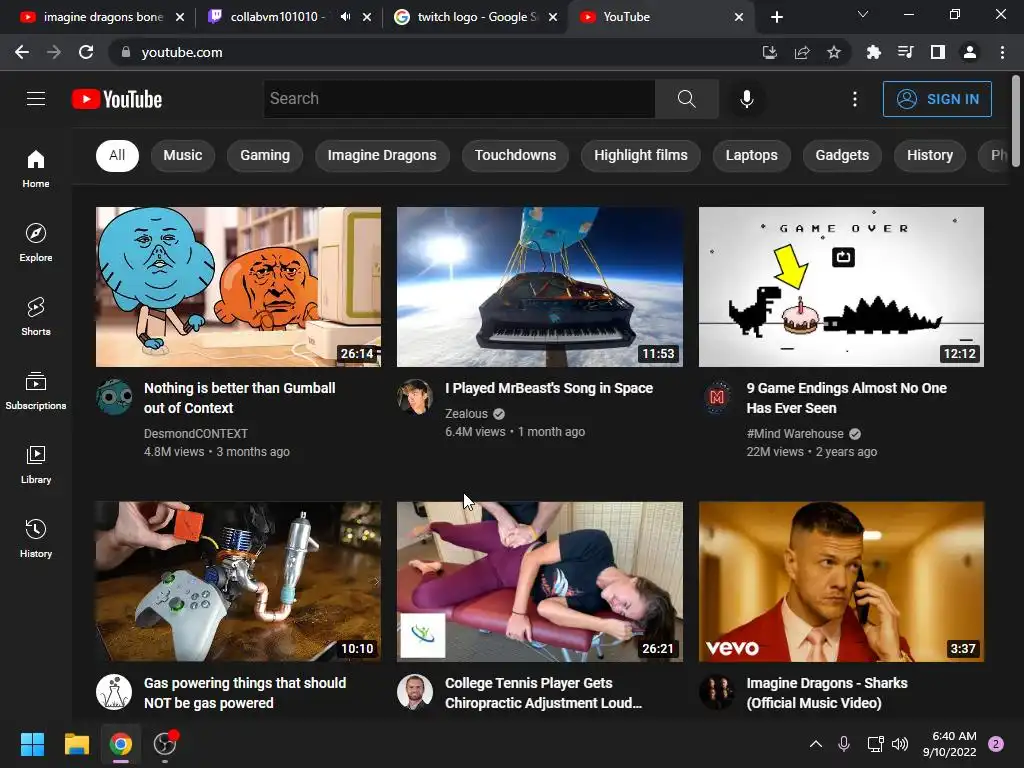This screenshot has height=768, width=1024.
Task: Click the YouTube Search input field
Action: click(459, 99)
